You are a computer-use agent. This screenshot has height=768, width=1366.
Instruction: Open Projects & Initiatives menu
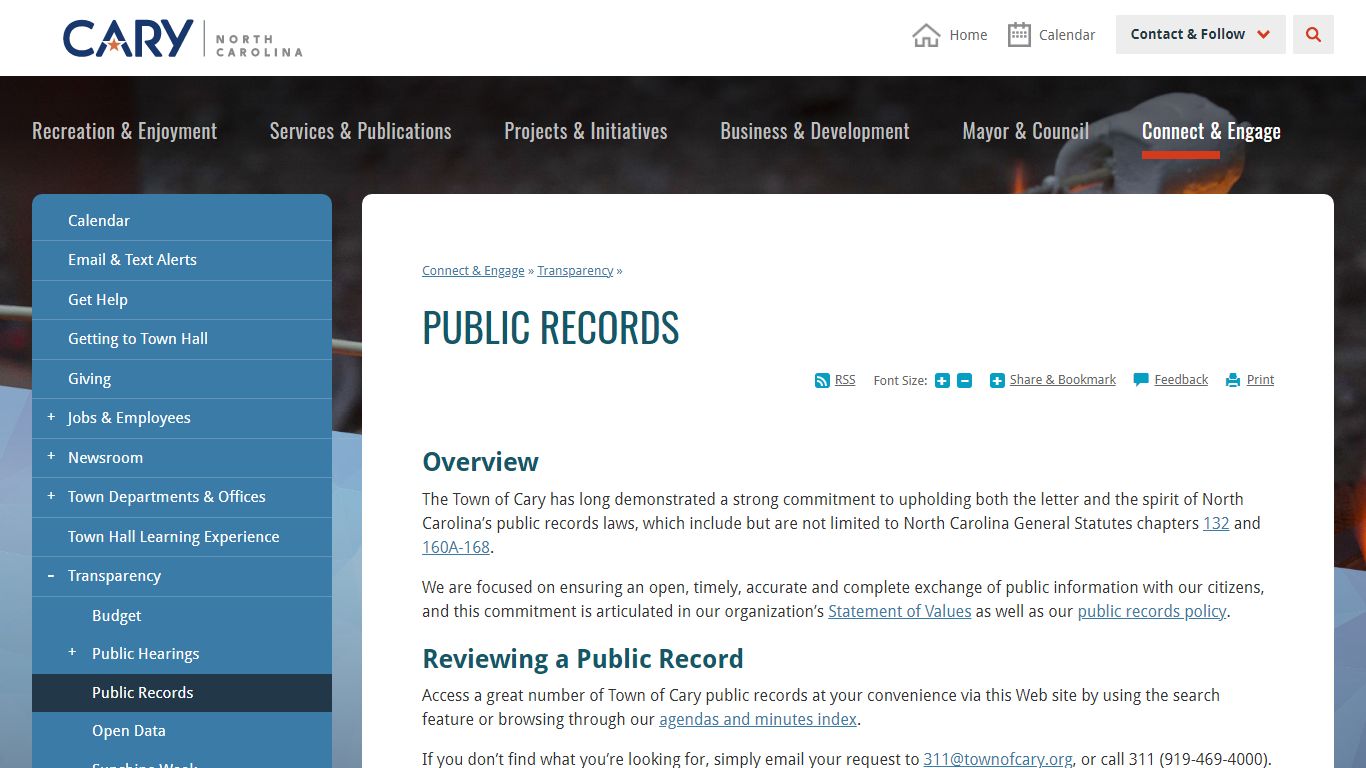tap(585, 131)
